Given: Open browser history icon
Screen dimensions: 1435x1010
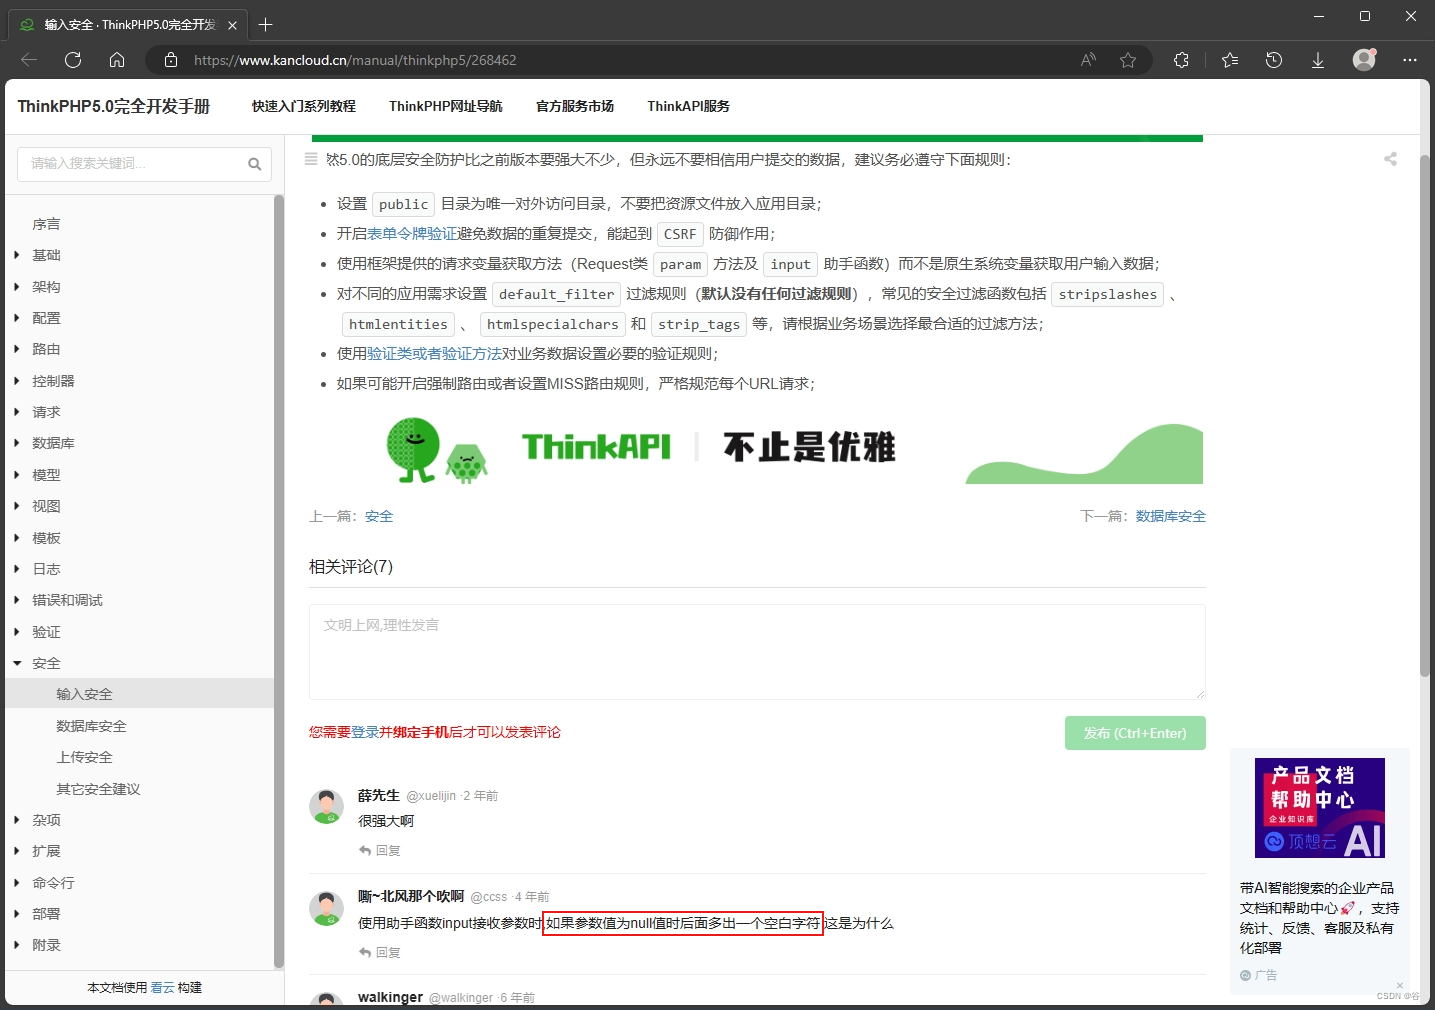Looking at the screenshot, I should 1273,60.
